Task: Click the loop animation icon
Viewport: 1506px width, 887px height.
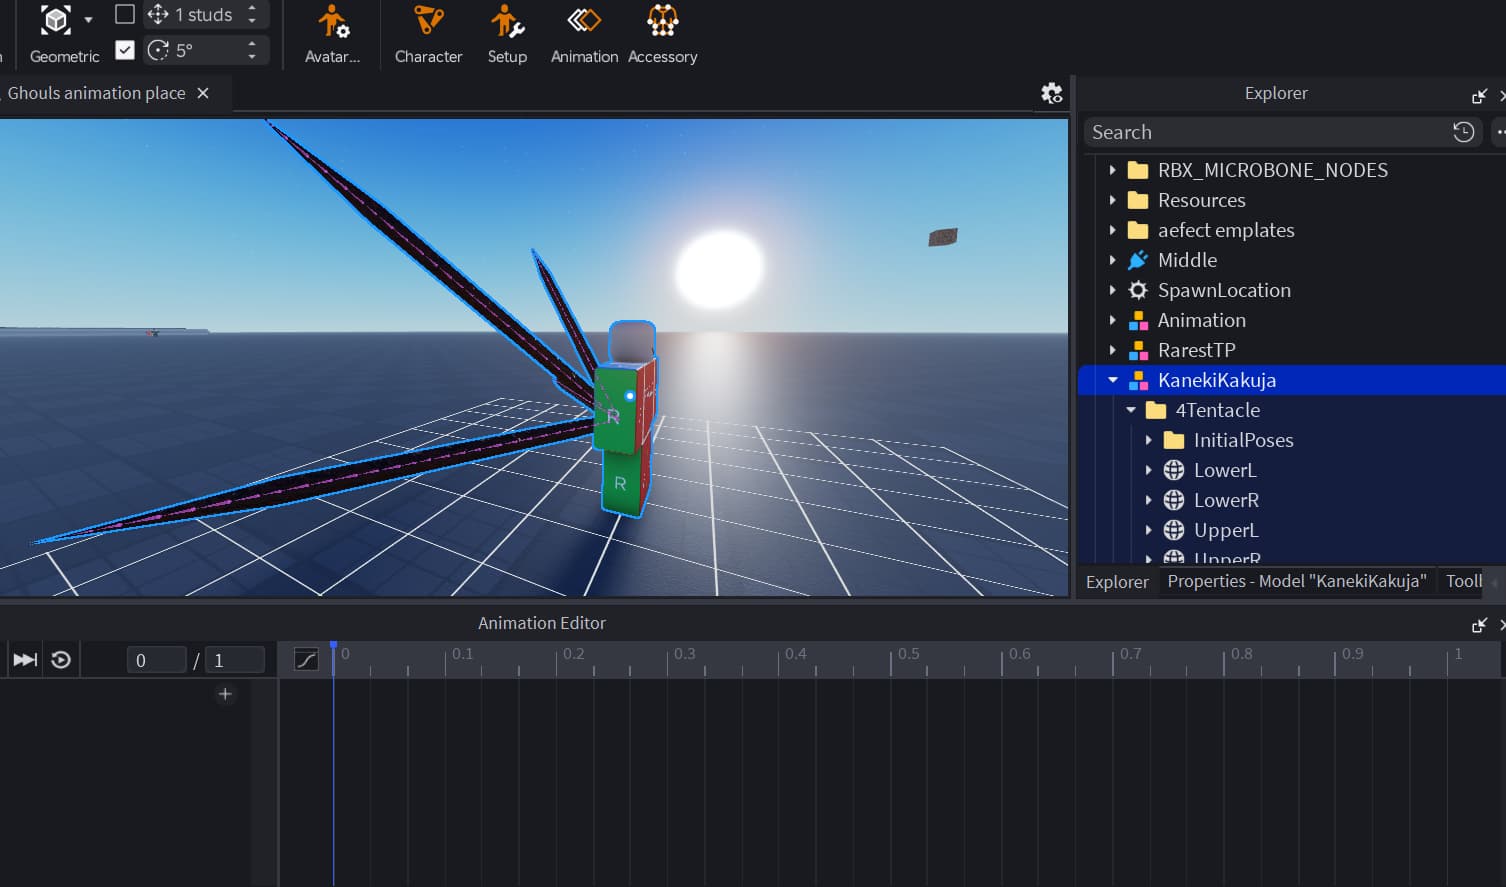Action: [x=60, y=659]
